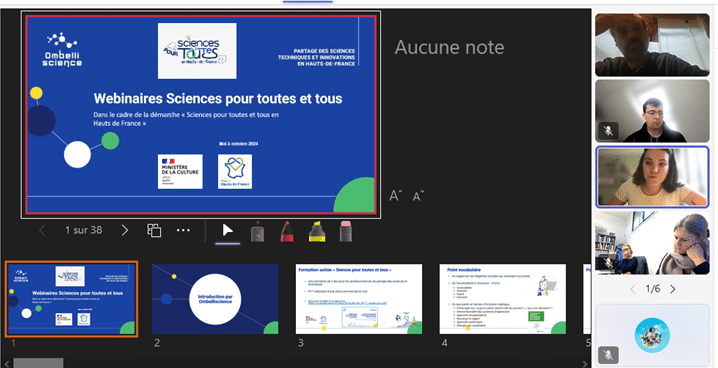Open slide 2 Introduction par Ombelliscience thumbnail
718x368 pixels.
[x=215, y=299]
